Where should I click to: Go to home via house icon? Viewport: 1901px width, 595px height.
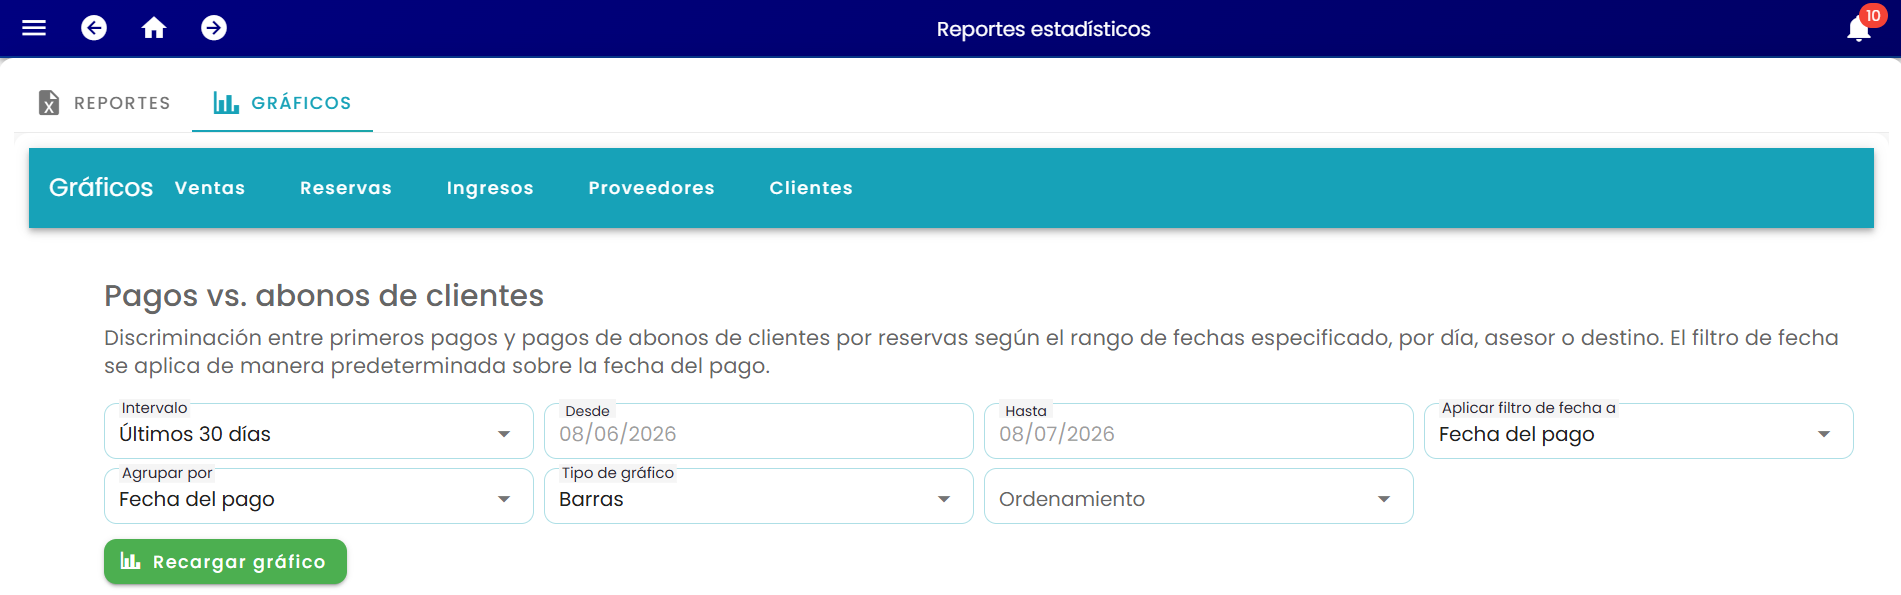[x=154, y=28]
